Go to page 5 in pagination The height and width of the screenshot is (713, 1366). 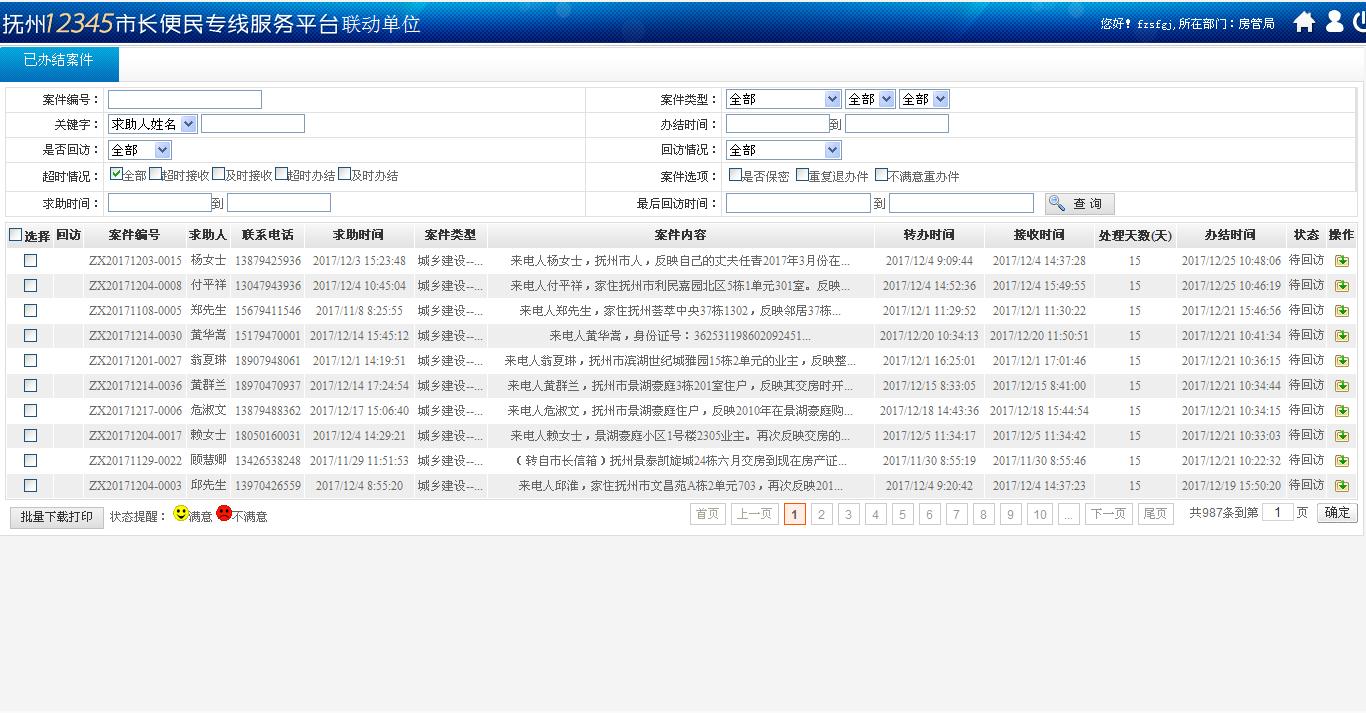[903, 514]
